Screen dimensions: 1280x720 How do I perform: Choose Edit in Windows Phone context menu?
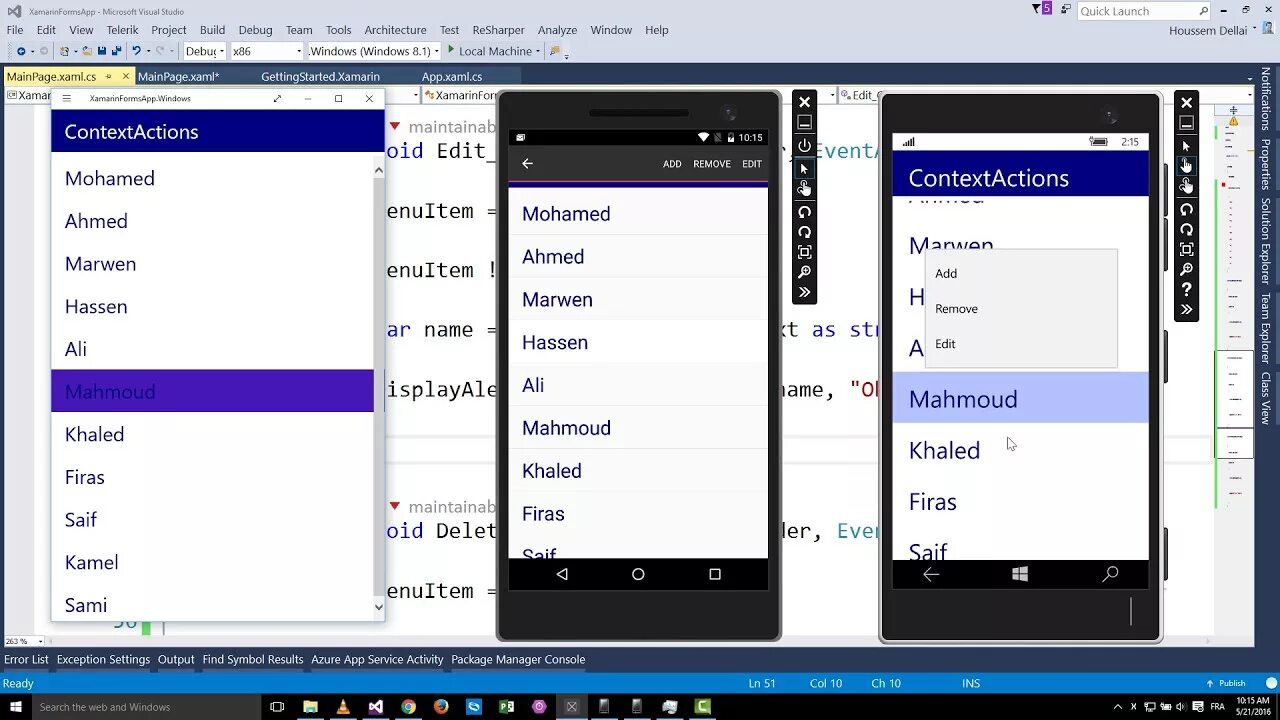[x=1021, y=343]
